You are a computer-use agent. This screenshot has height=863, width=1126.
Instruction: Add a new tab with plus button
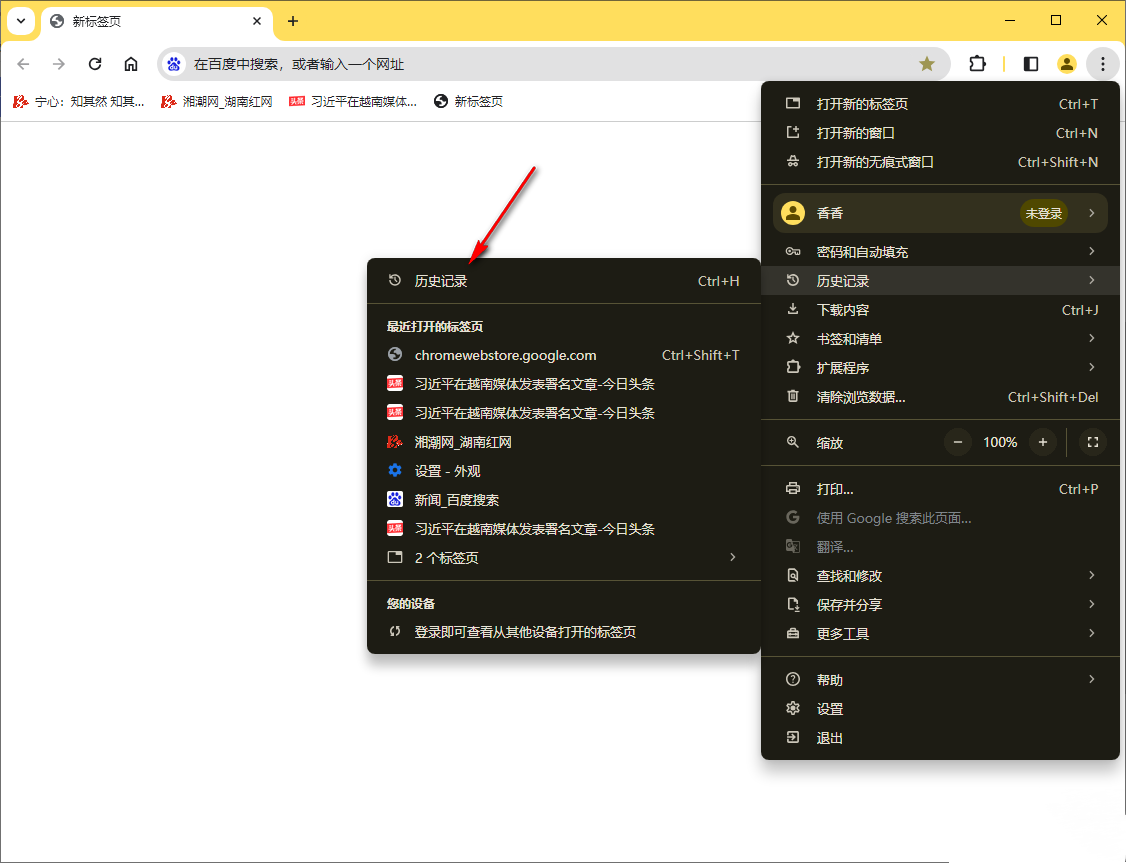point(292,21)
